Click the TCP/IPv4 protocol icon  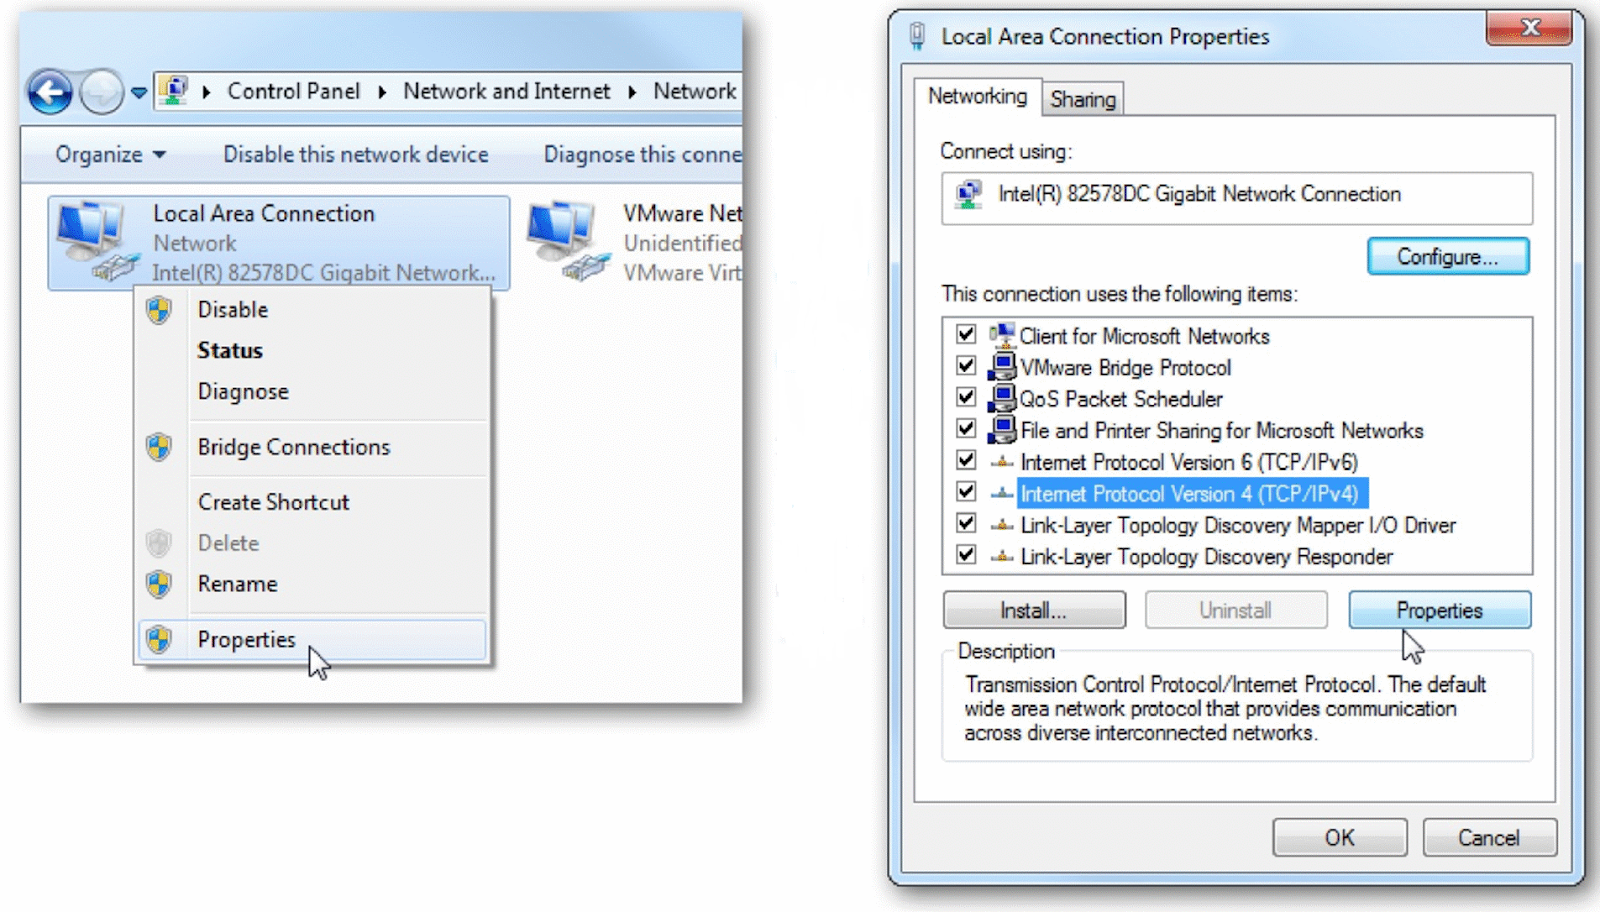pyautogui.click(x=1002, y=493)
